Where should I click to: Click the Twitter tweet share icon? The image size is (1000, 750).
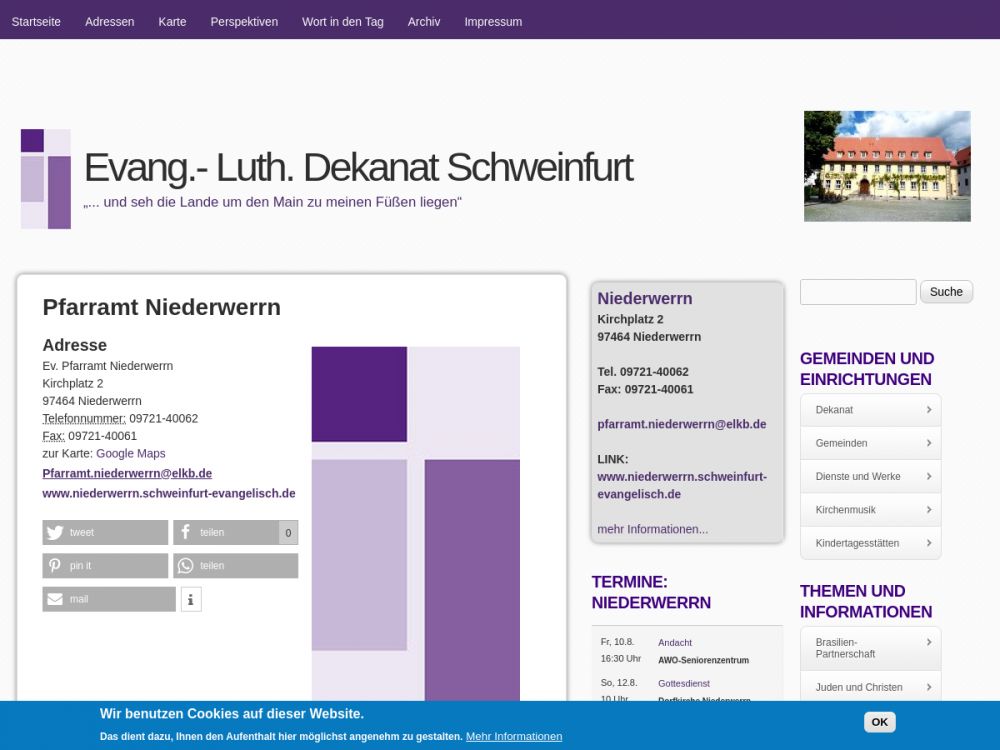tap(55, 533)
